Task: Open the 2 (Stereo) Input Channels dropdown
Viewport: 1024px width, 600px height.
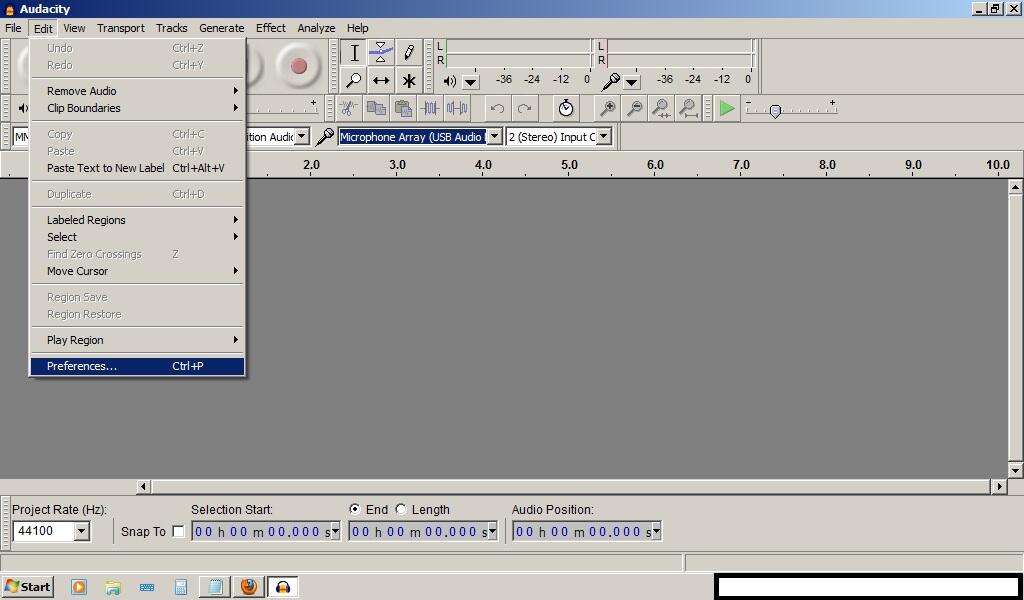Action: click(x=604, y=136)
